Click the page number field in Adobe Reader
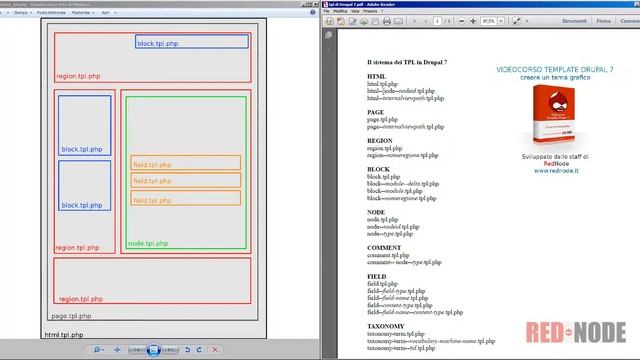The height and width of the screenshot is (360, 640). pyautogui.click(x=437, y=21)
